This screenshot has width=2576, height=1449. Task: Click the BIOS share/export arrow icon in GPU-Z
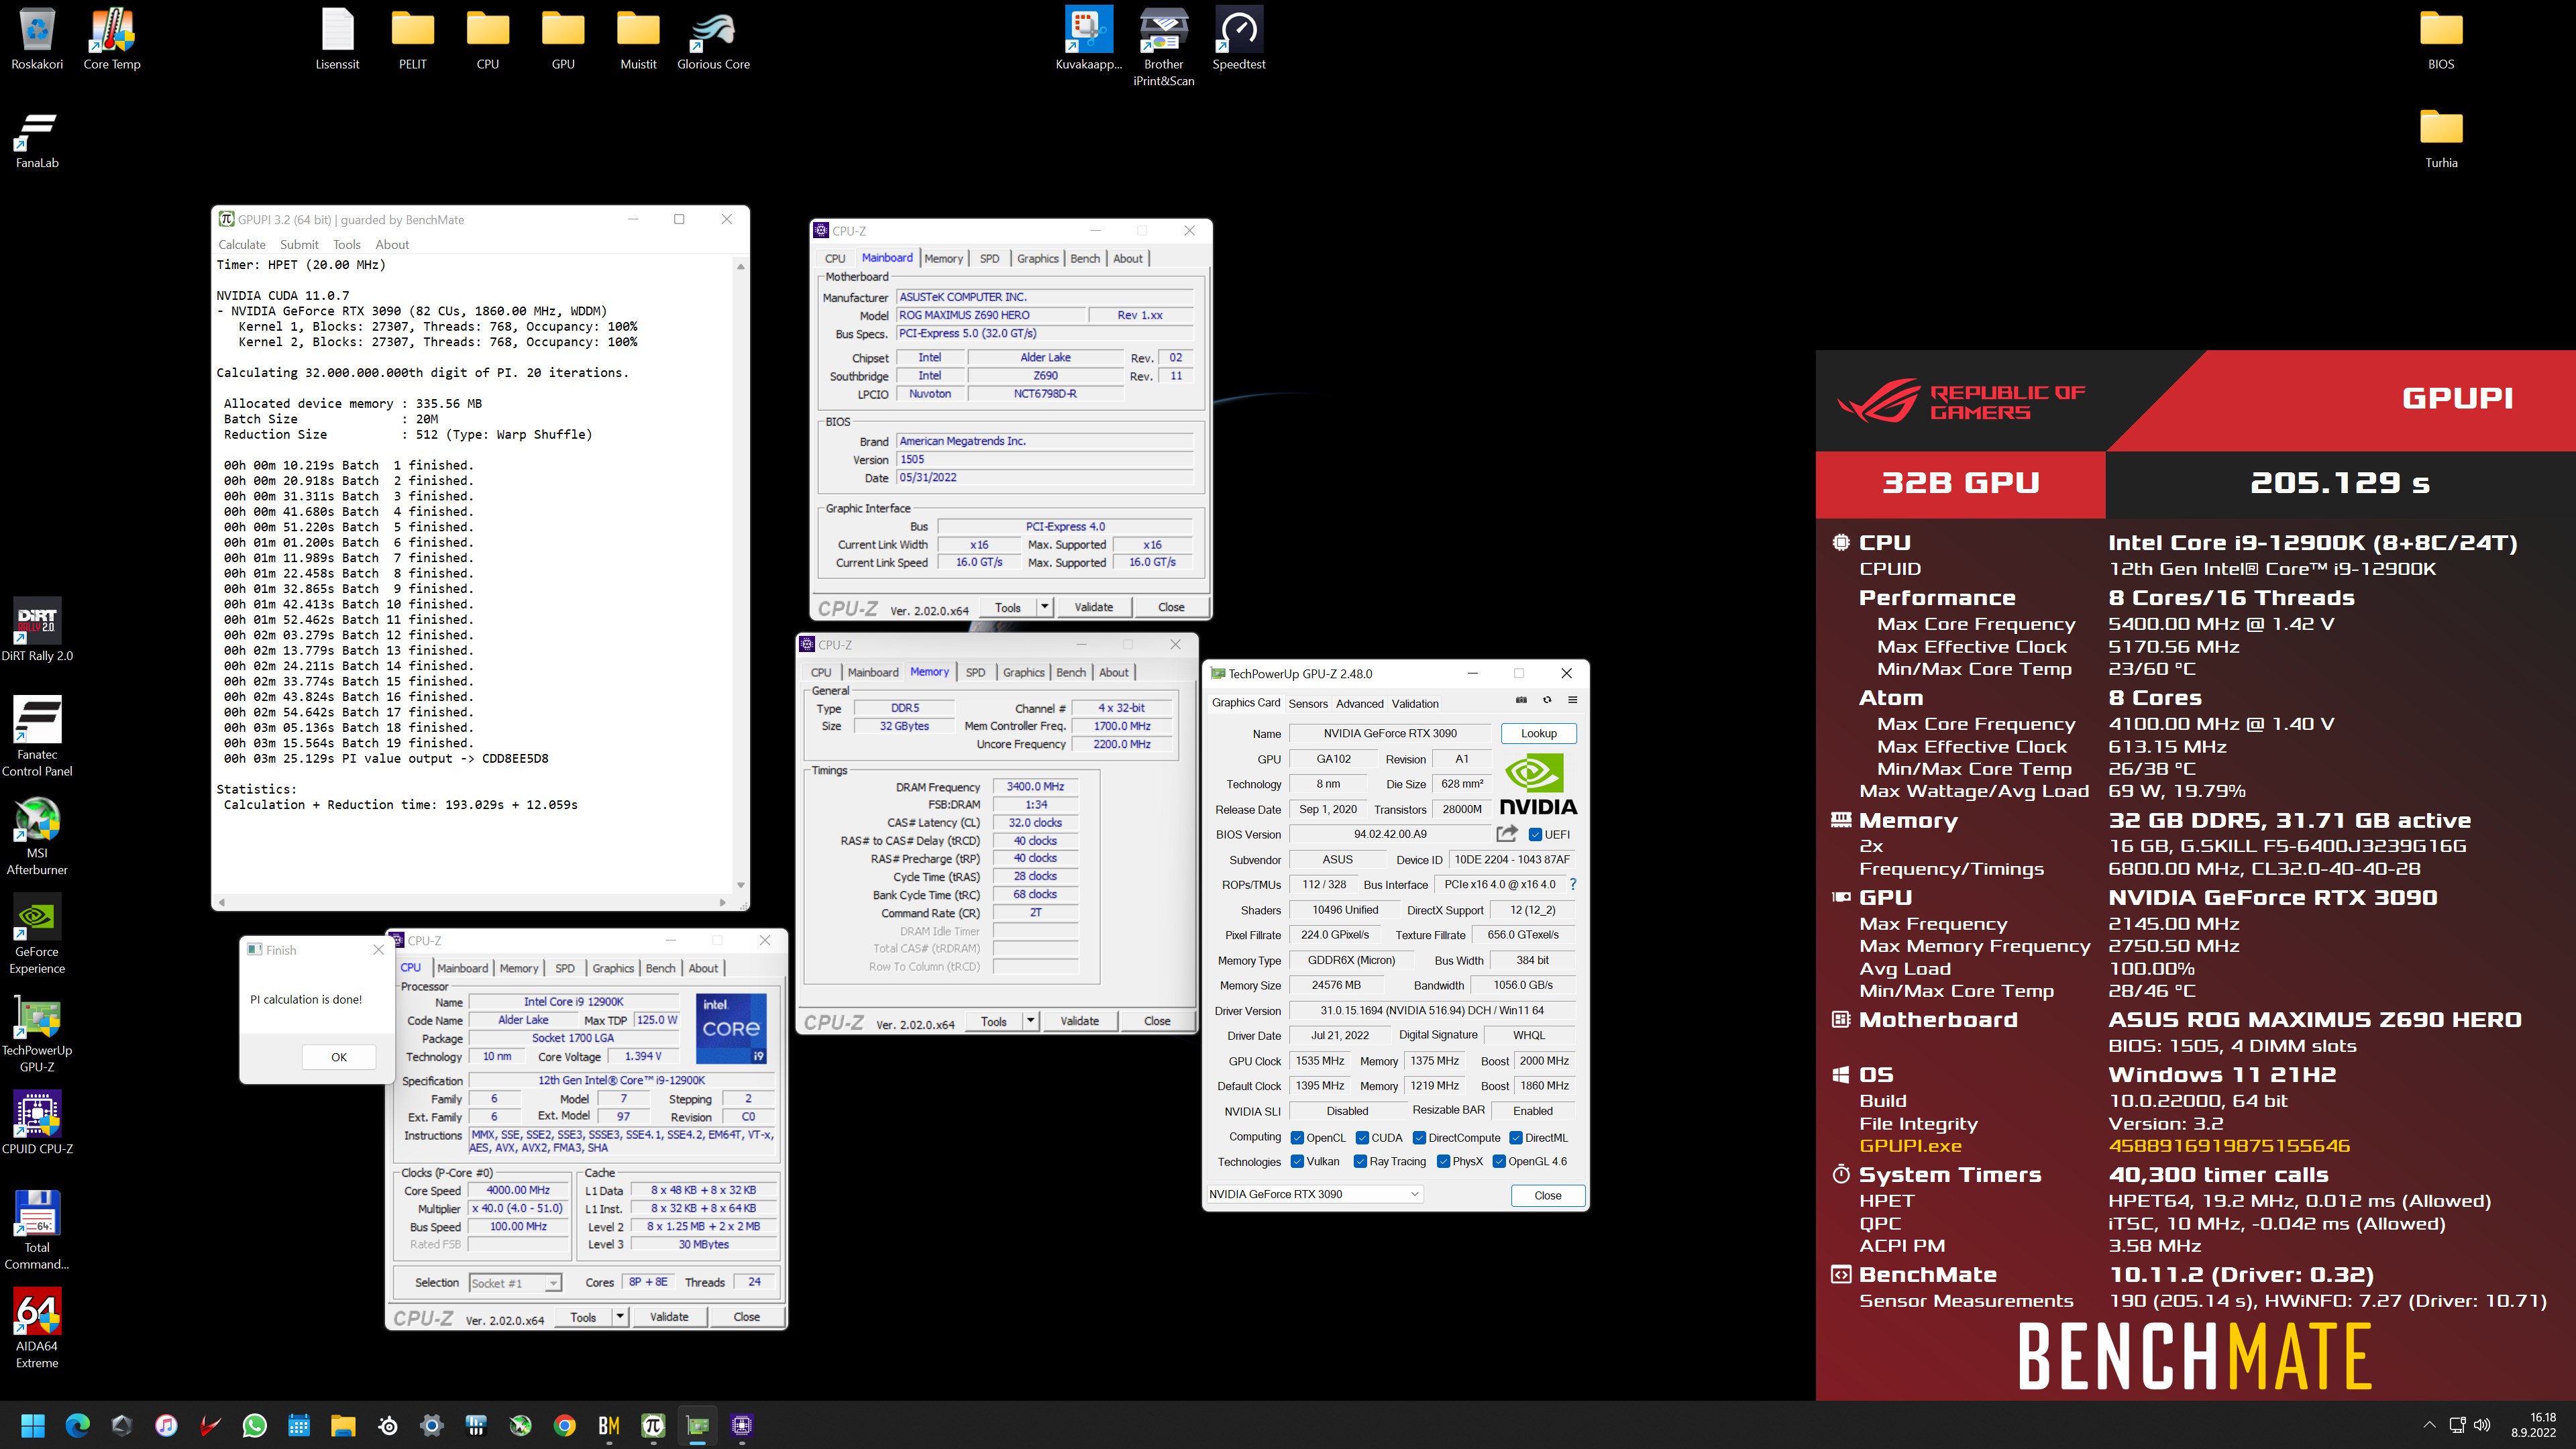tap(1507, 833)
